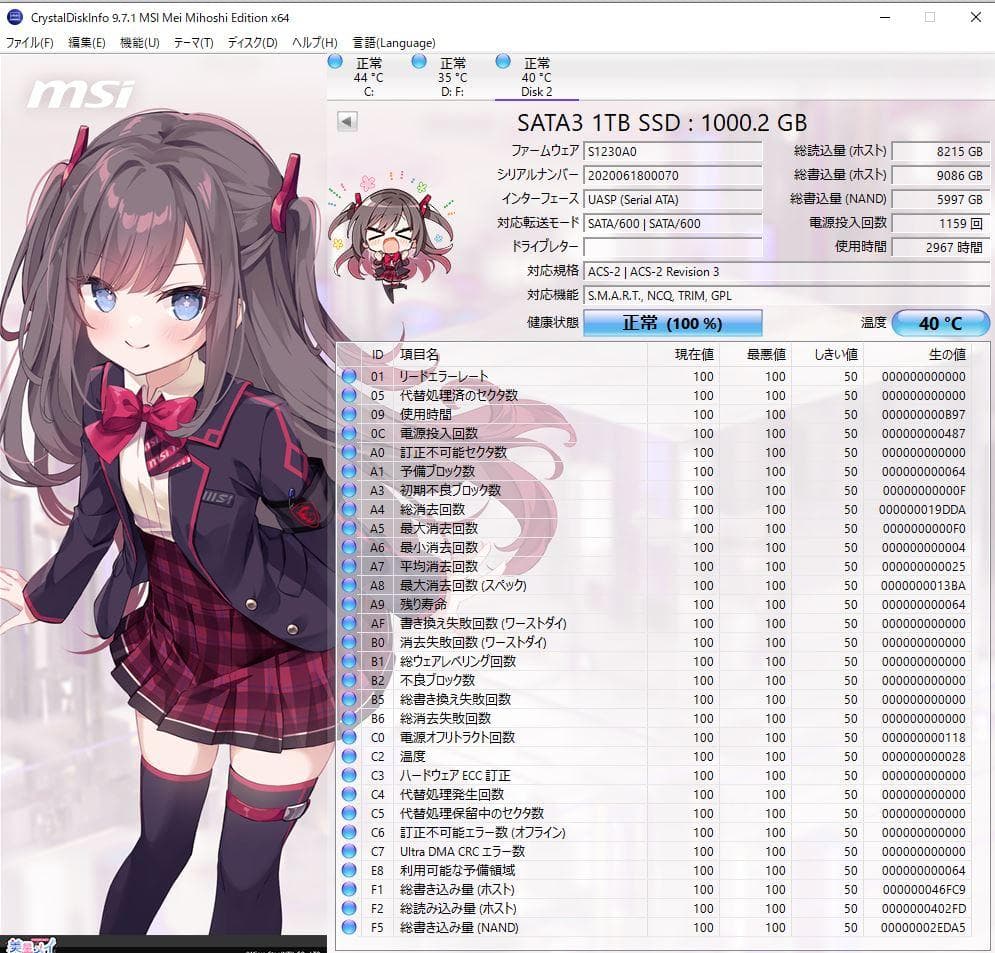Click the back navigation arrow icon
Viewport: 995px width, 953px height.
[347, 120]
